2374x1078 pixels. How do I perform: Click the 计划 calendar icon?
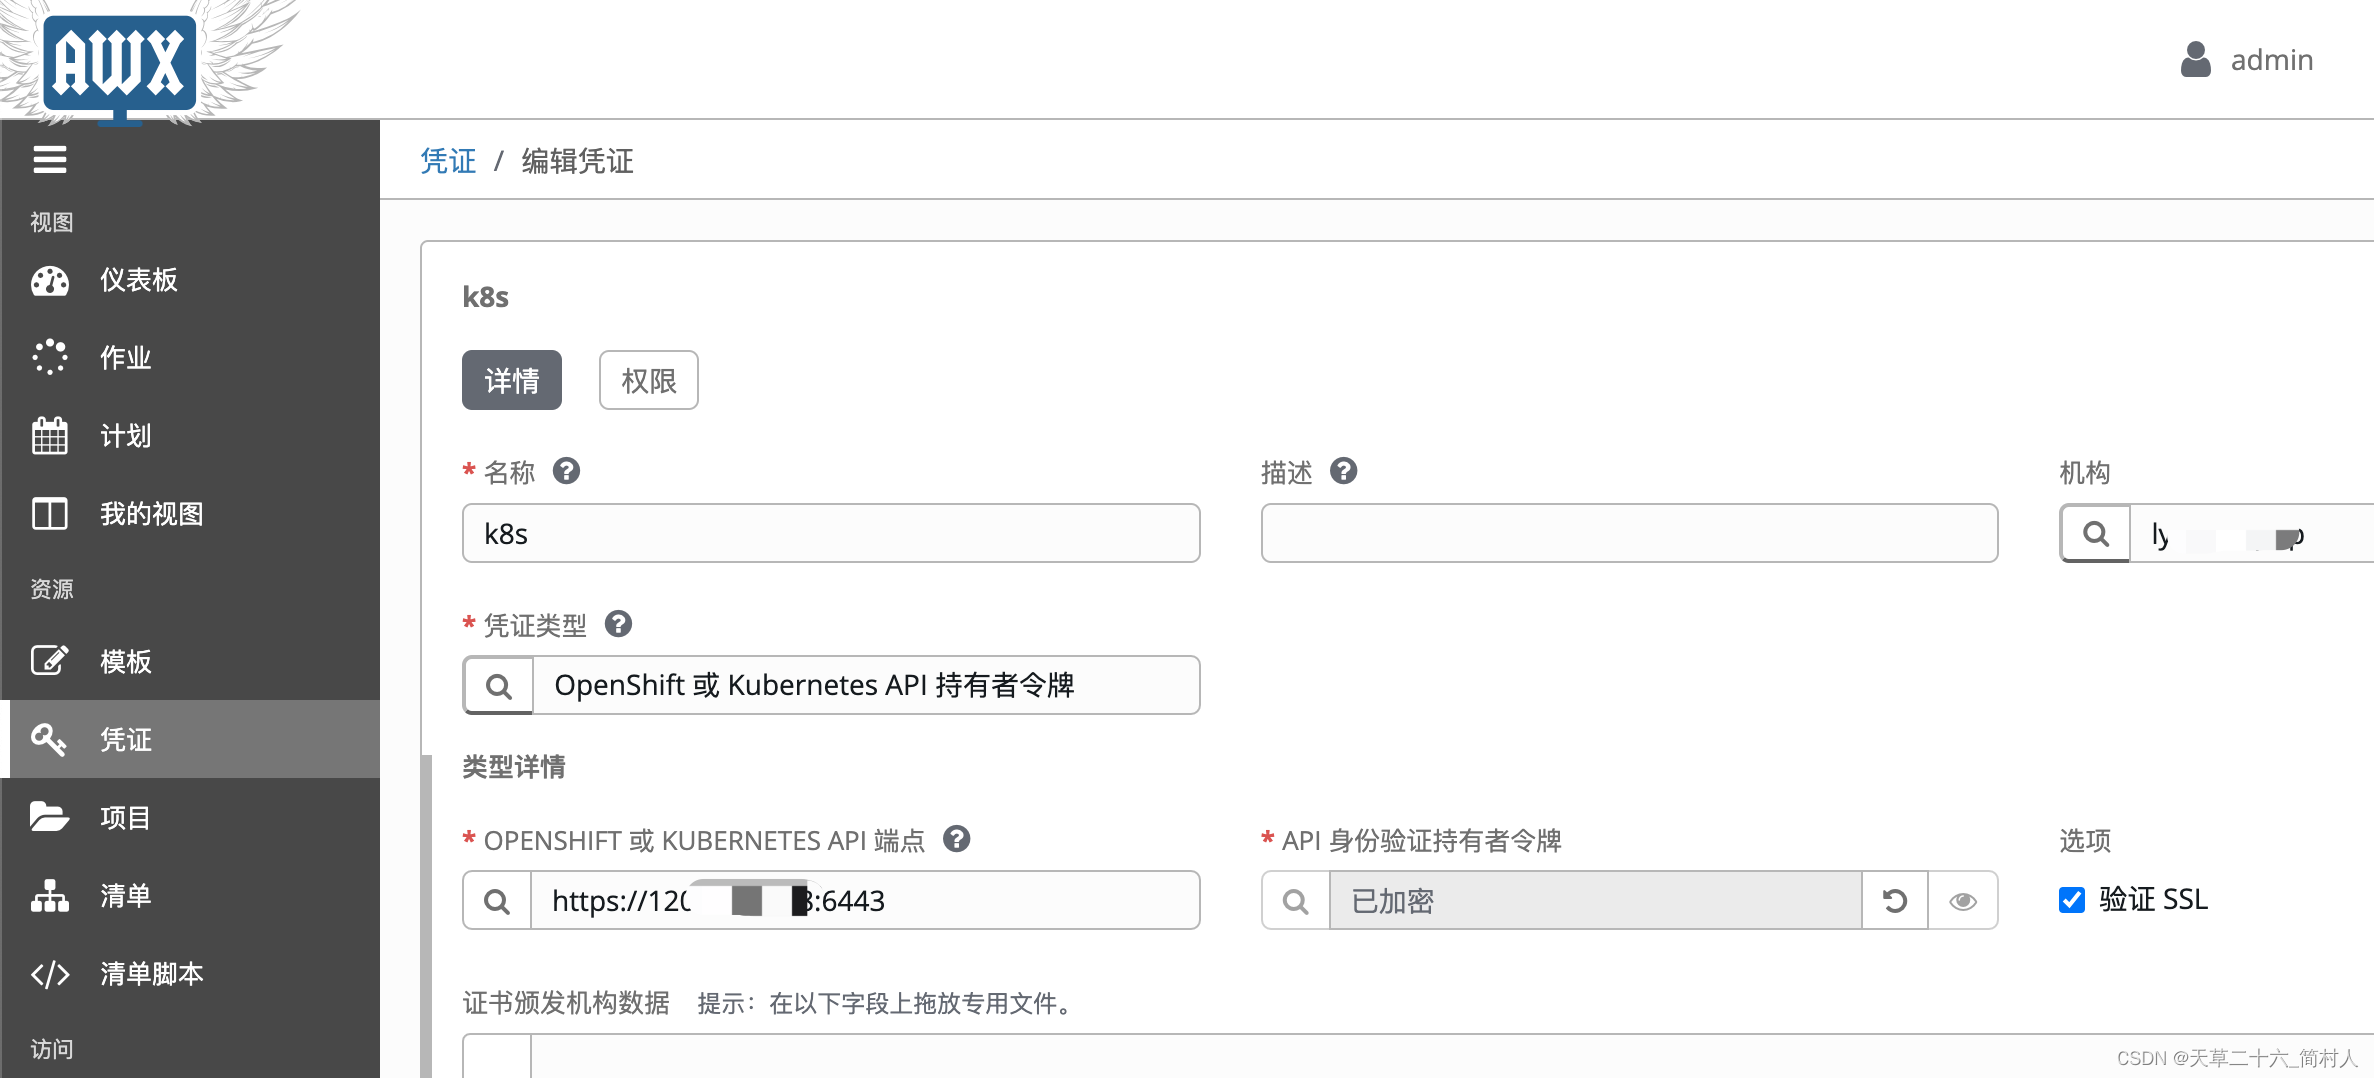point(50,436)
